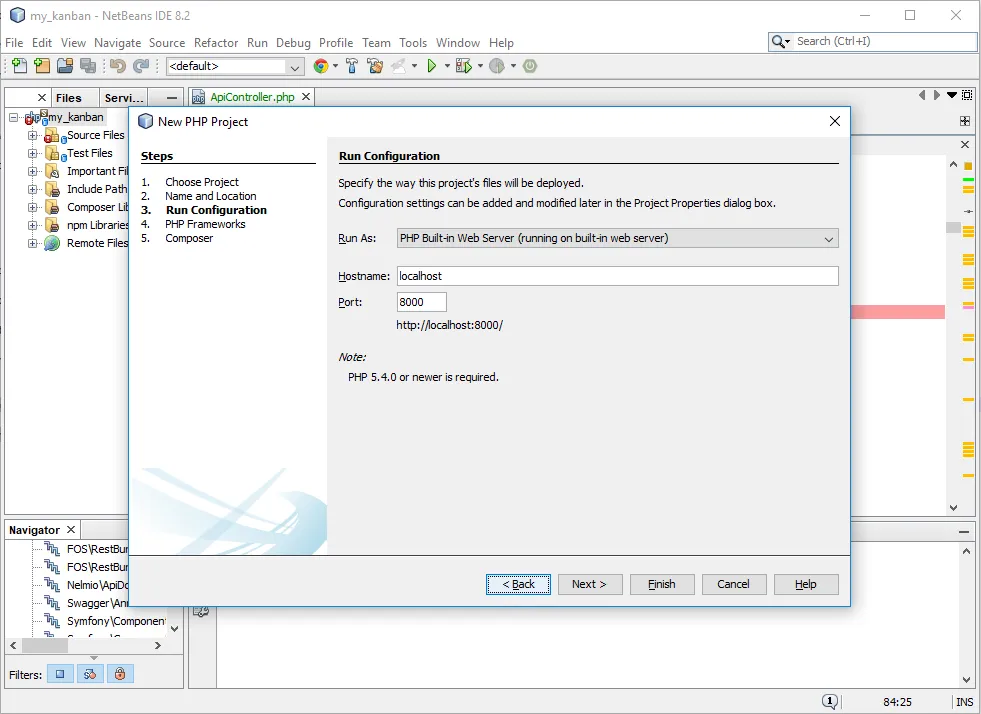The image size is (981, 714).
Task: Click the Cancel button
Action: 733,584
